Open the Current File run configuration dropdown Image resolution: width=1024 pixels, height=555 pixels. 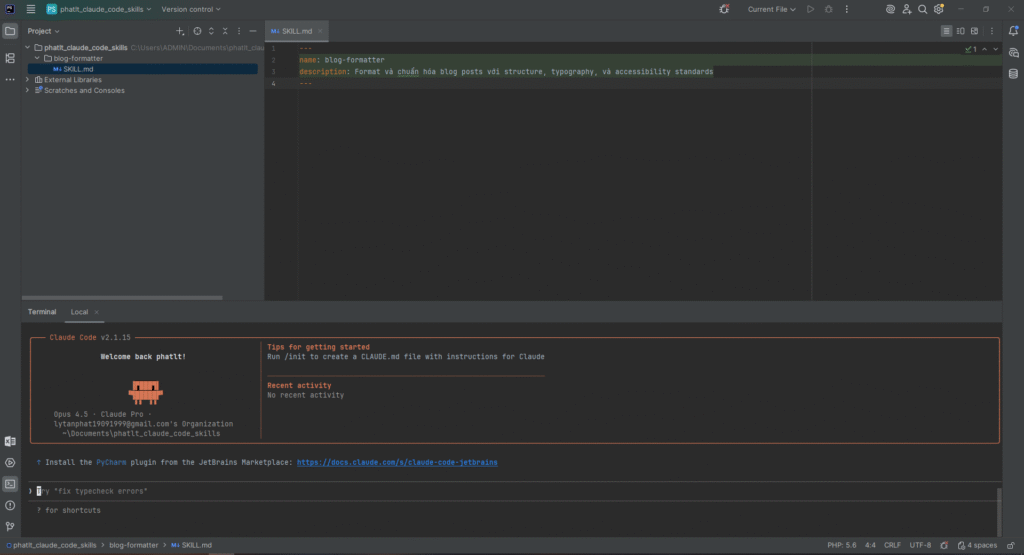point(771,9)
